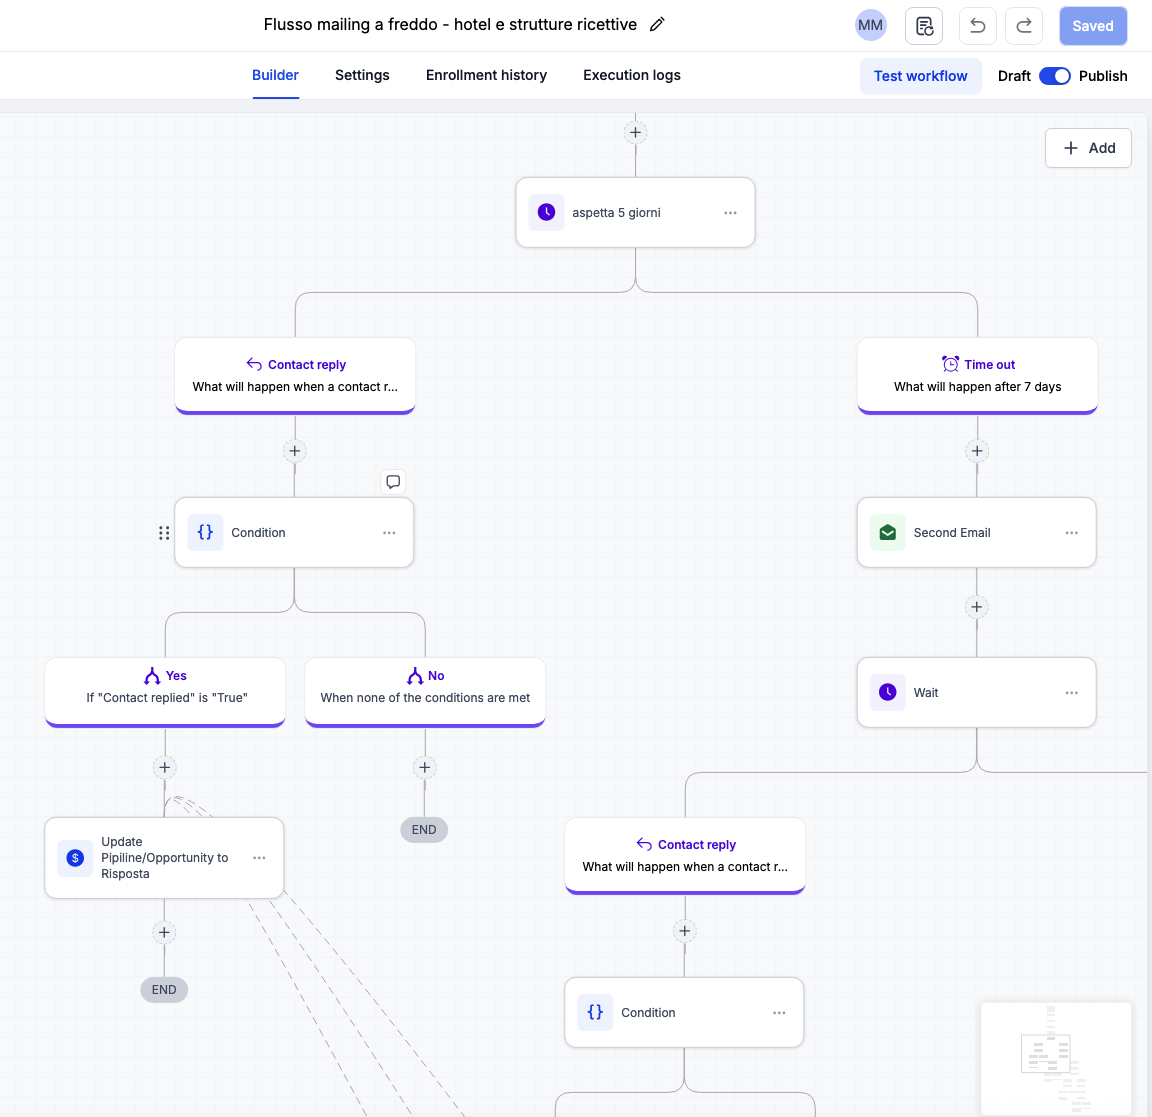Grab the drag handle beside Condition node
Viewport: 1152px width, 1117px height.
[164, 533]
